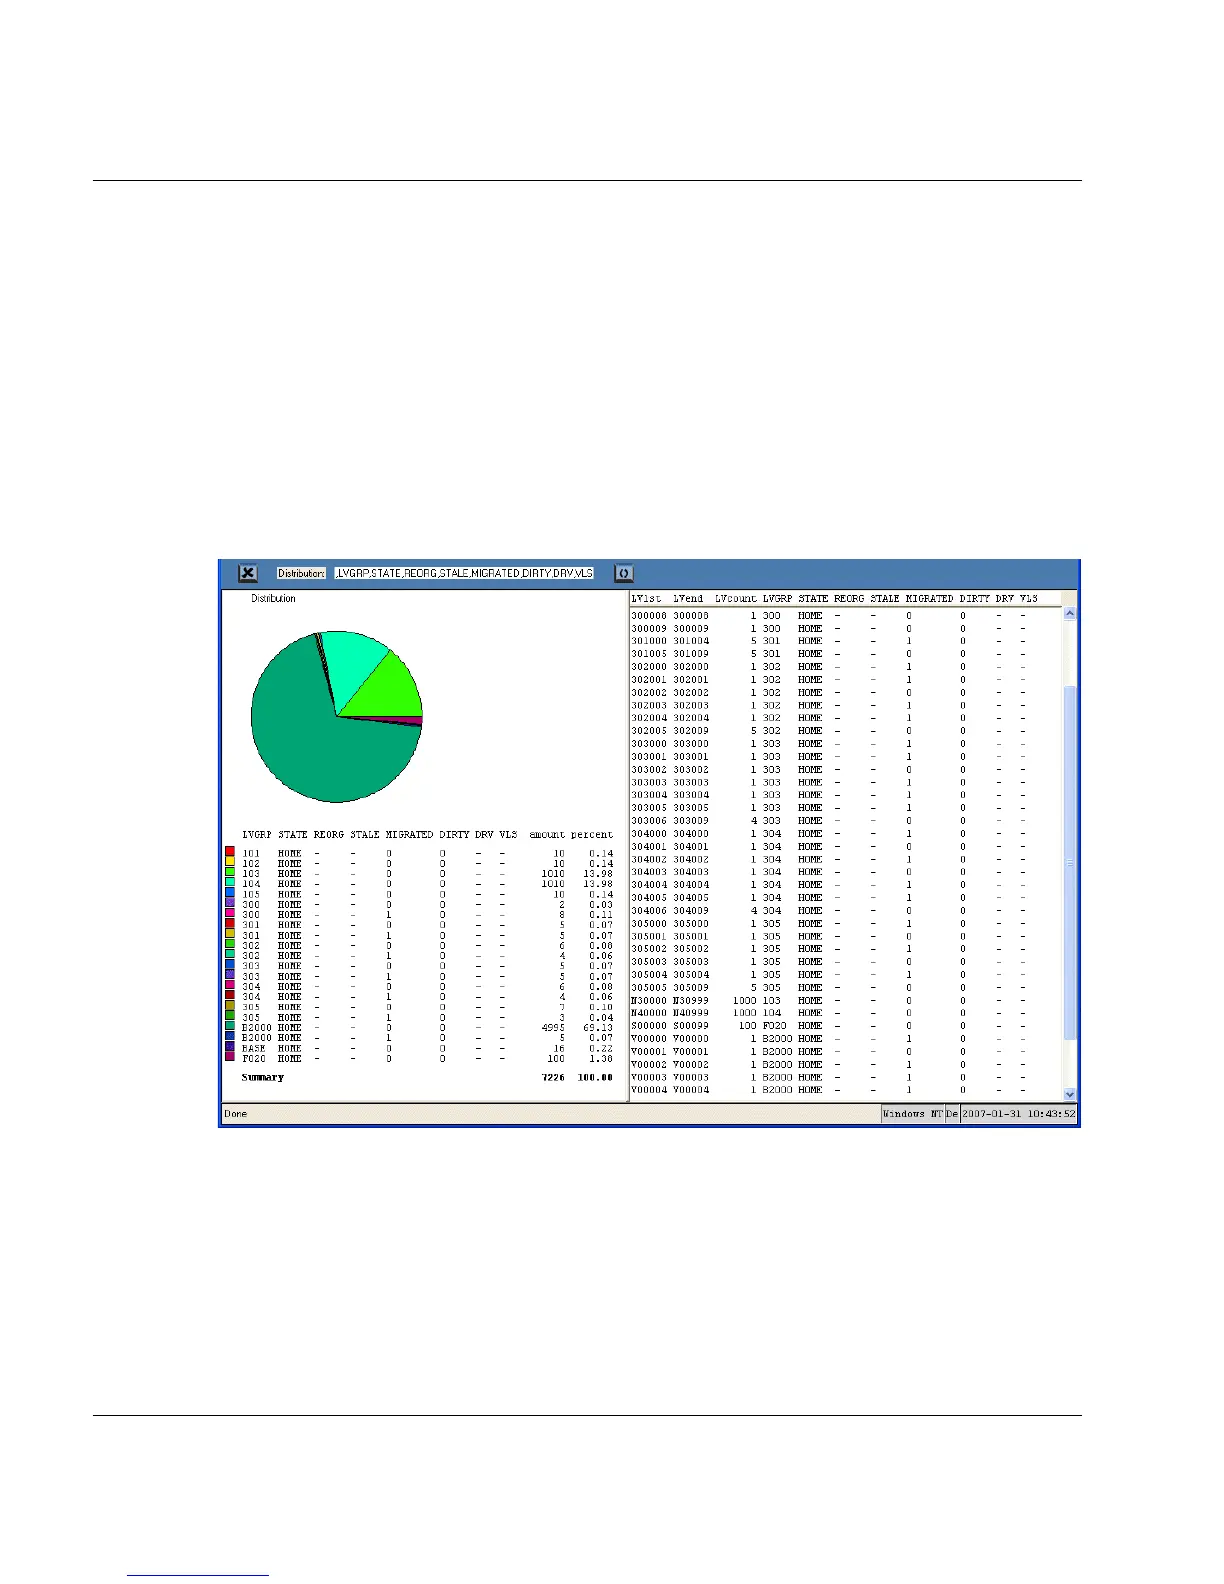
Task: Click the LVend value 'N30999'
Action: pyautogui.click(x=691, y=1001)
